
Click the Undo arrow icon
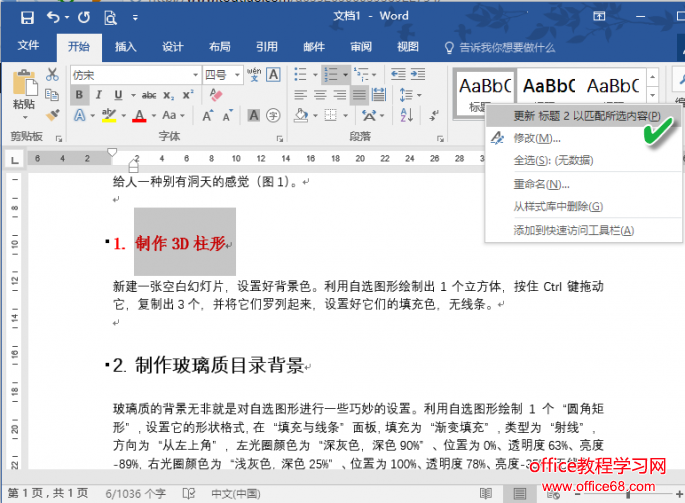pyautogui.click(x=53, y=17)
